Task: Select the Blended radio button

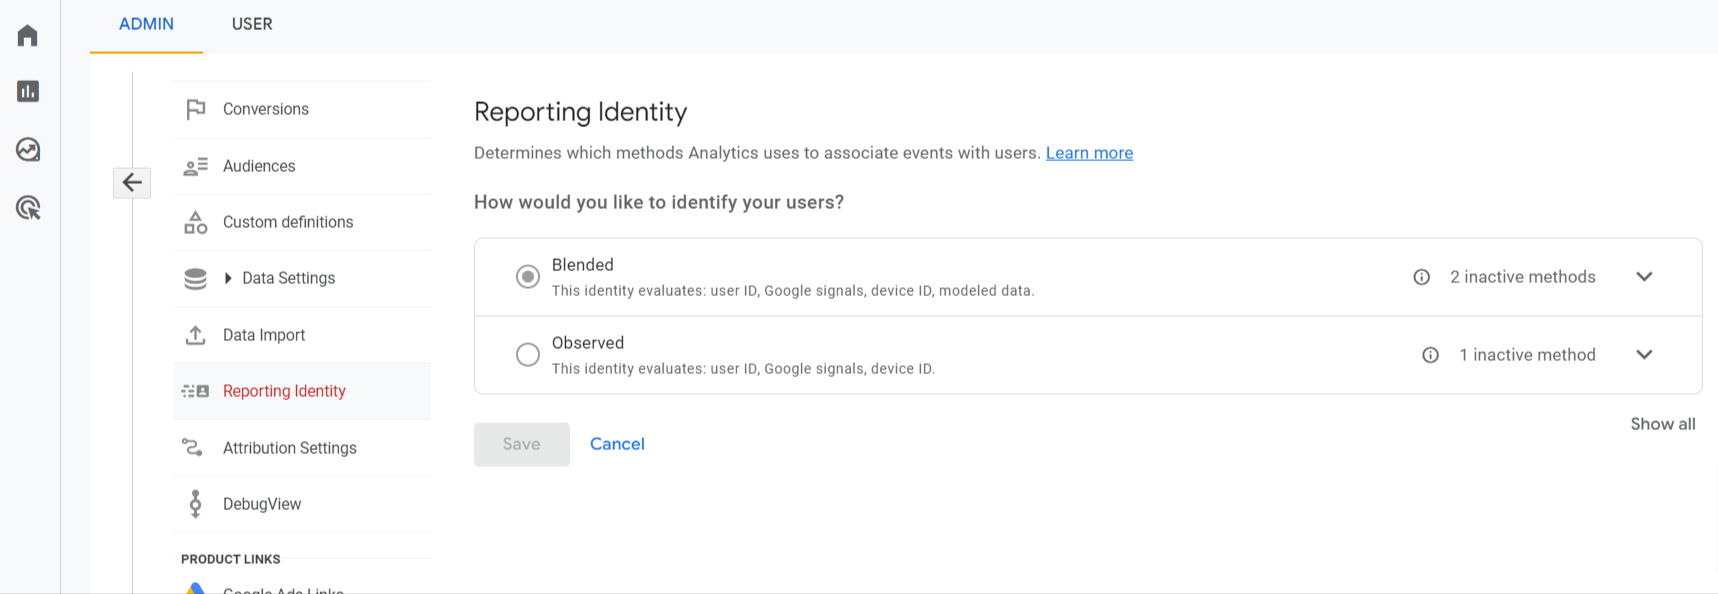Action: pos(528,277)
